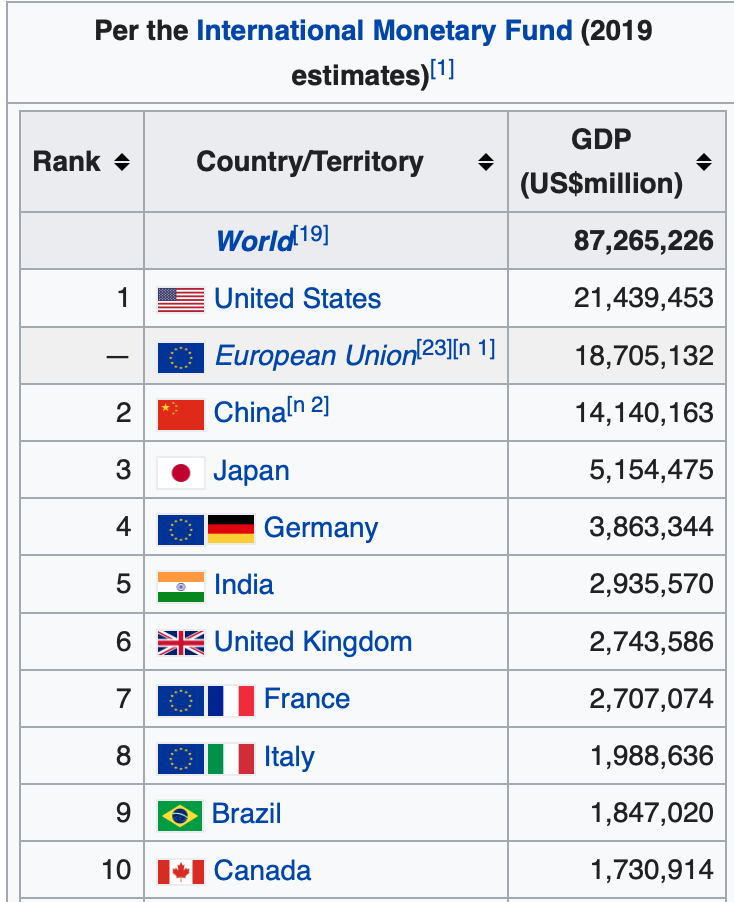Click the European Union flag icon
This screenshot has height=902, width=734.
(181, 357)
